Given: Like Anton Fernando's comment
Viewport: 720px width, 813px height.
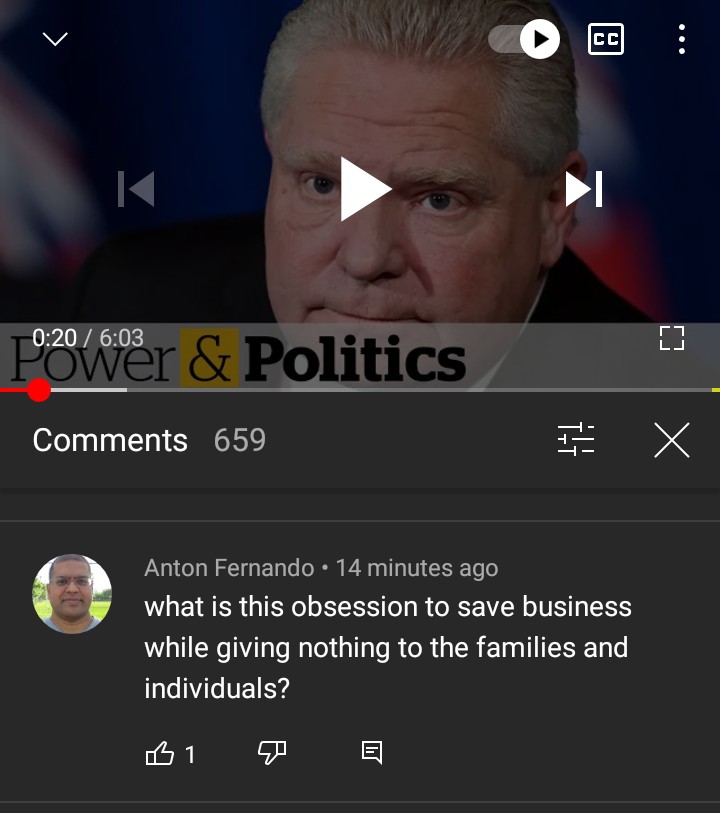Looking at the screenshot, I should click(x=160, y=753).
